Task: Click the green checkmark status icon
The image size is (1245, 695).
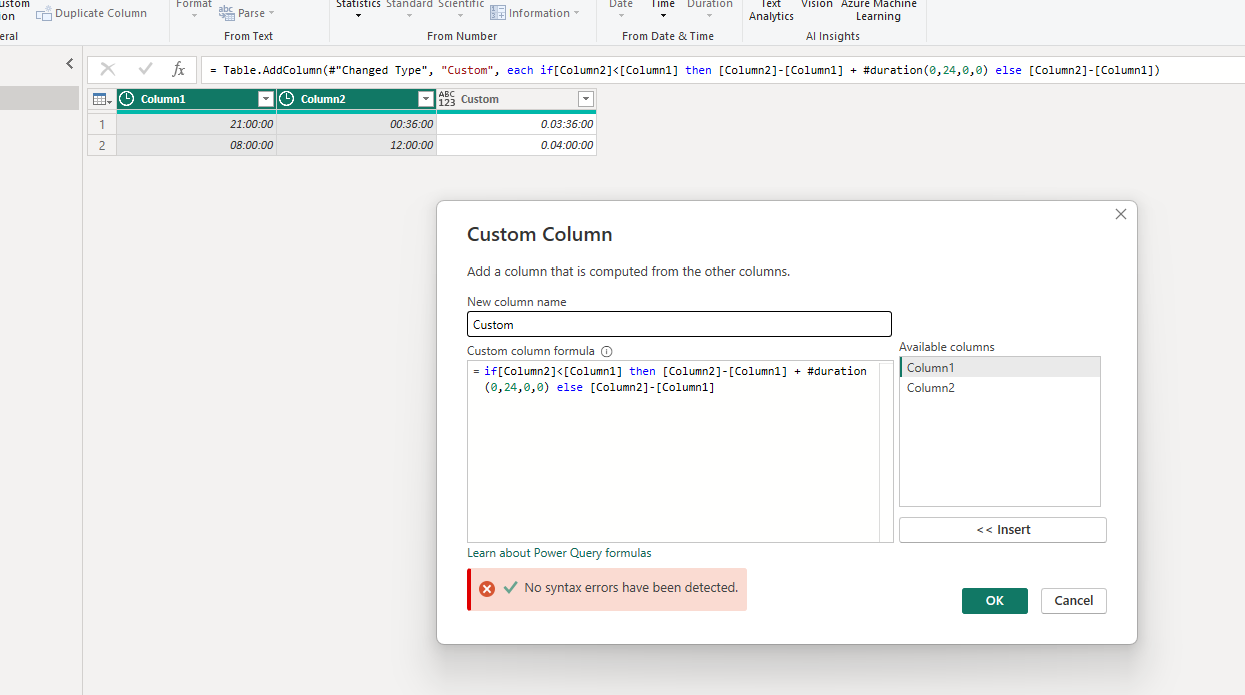Action: tap(511, 588)
